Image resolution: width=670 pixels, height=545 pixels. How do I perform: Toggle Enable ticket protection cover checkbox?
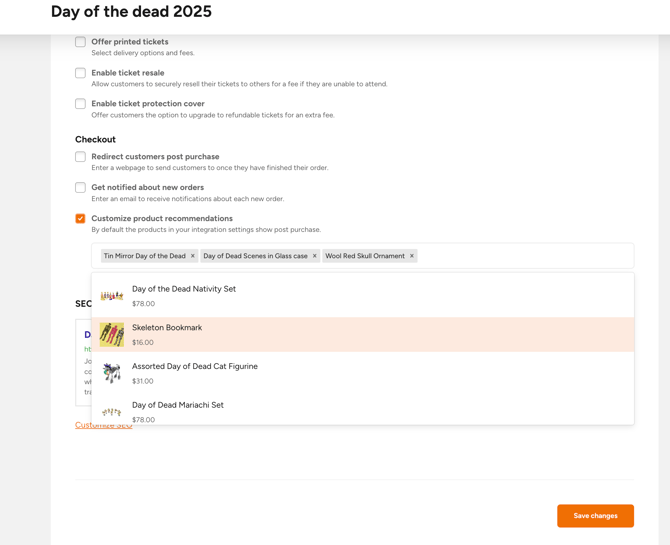click(x=80, y=104)
